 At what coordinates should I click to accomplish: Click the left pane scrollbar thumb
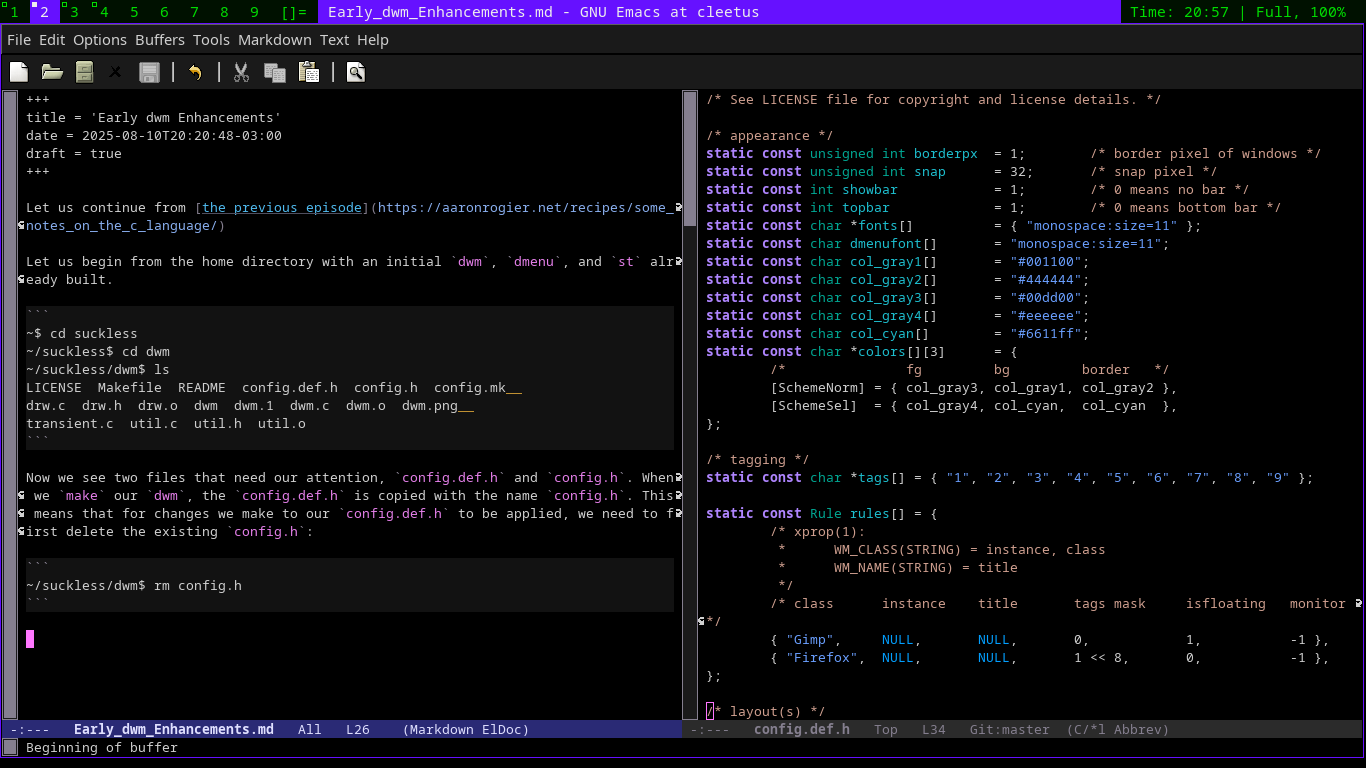[10, 404]
